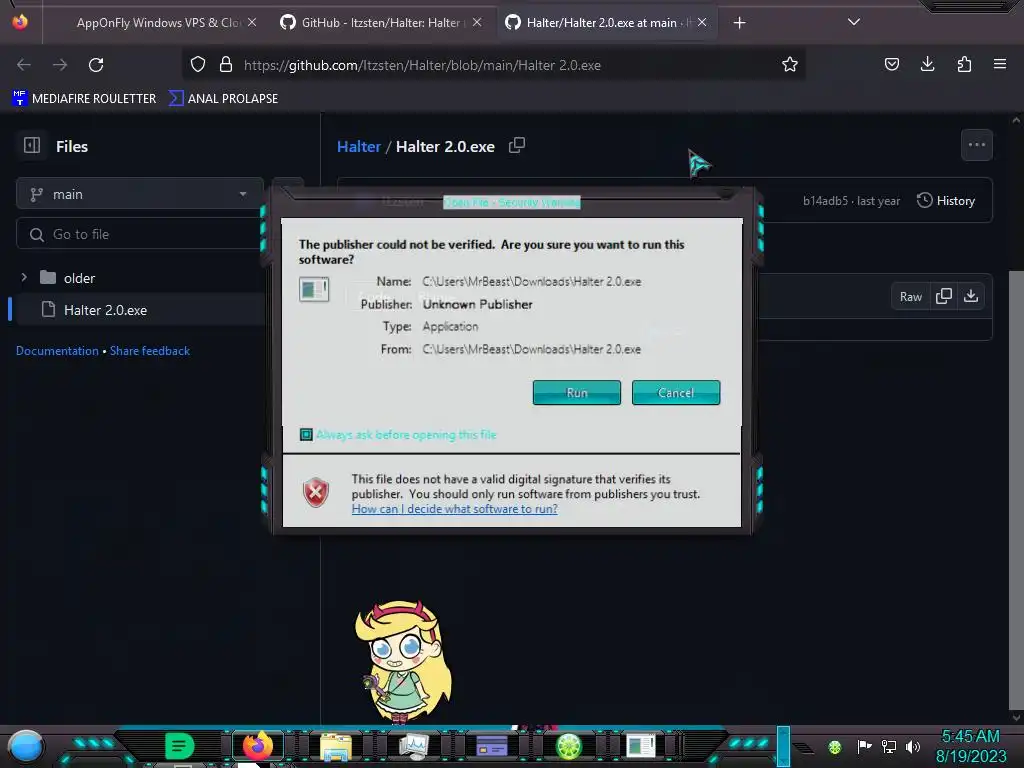Screen dimensions: 1024x768
Task: Close the AppOnFly Windows VPS tab
Action: (x=252, y=22)
